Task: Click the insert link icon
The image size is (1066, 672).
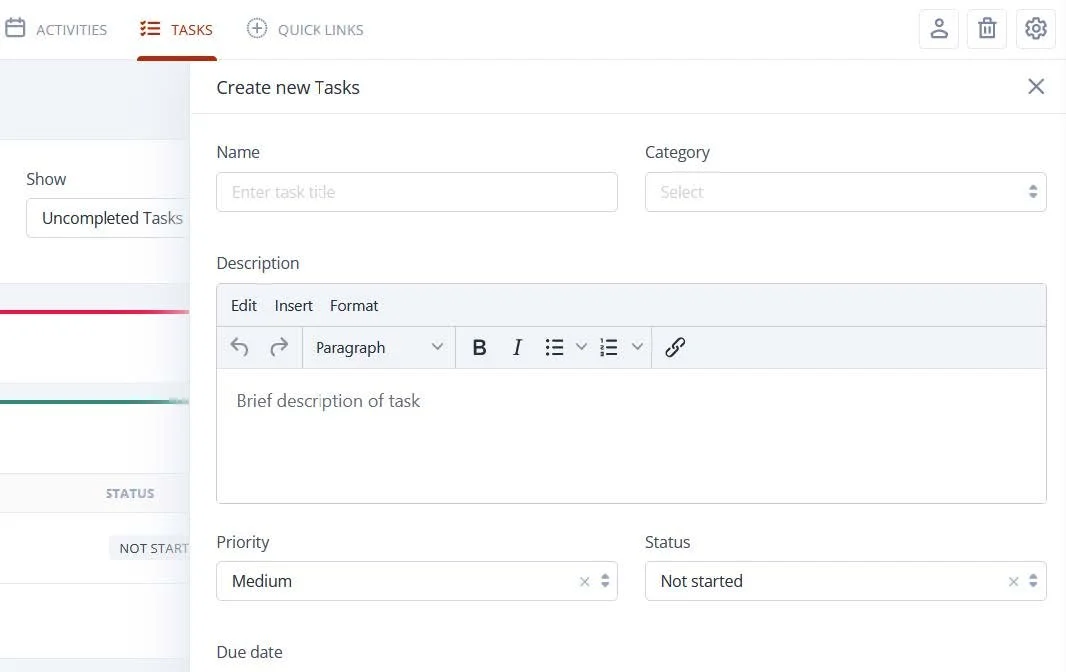Action: point(675,347)
